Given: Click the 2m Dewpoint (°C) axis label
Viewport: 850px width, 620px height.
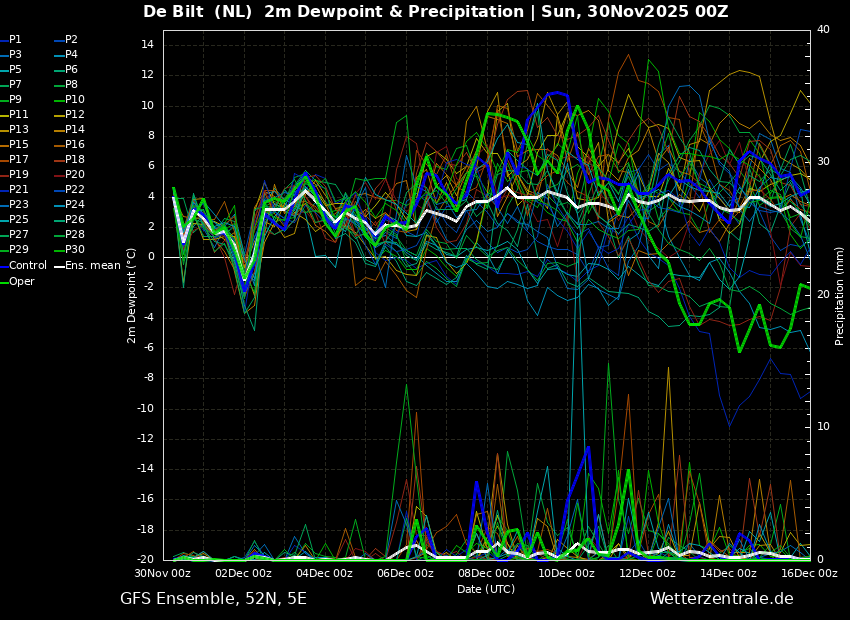Looking at the screenshot, I should click(x=132, y=295).
